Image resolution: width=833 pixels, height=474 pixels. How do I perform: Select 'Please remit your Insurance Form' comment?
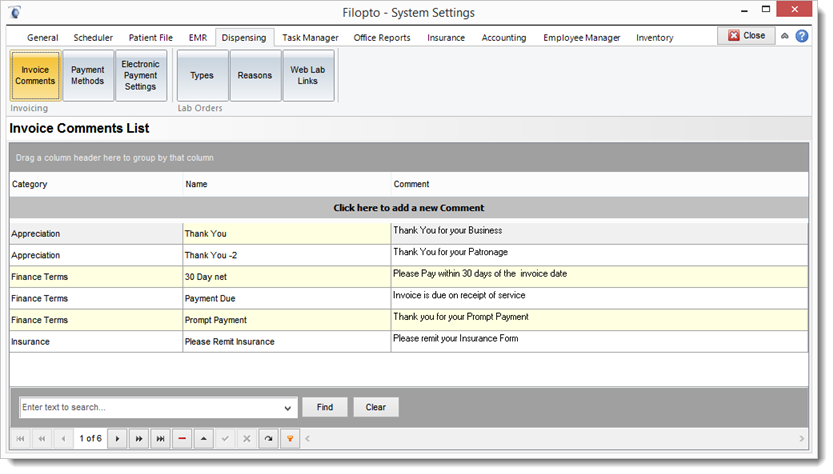(600, 342)
